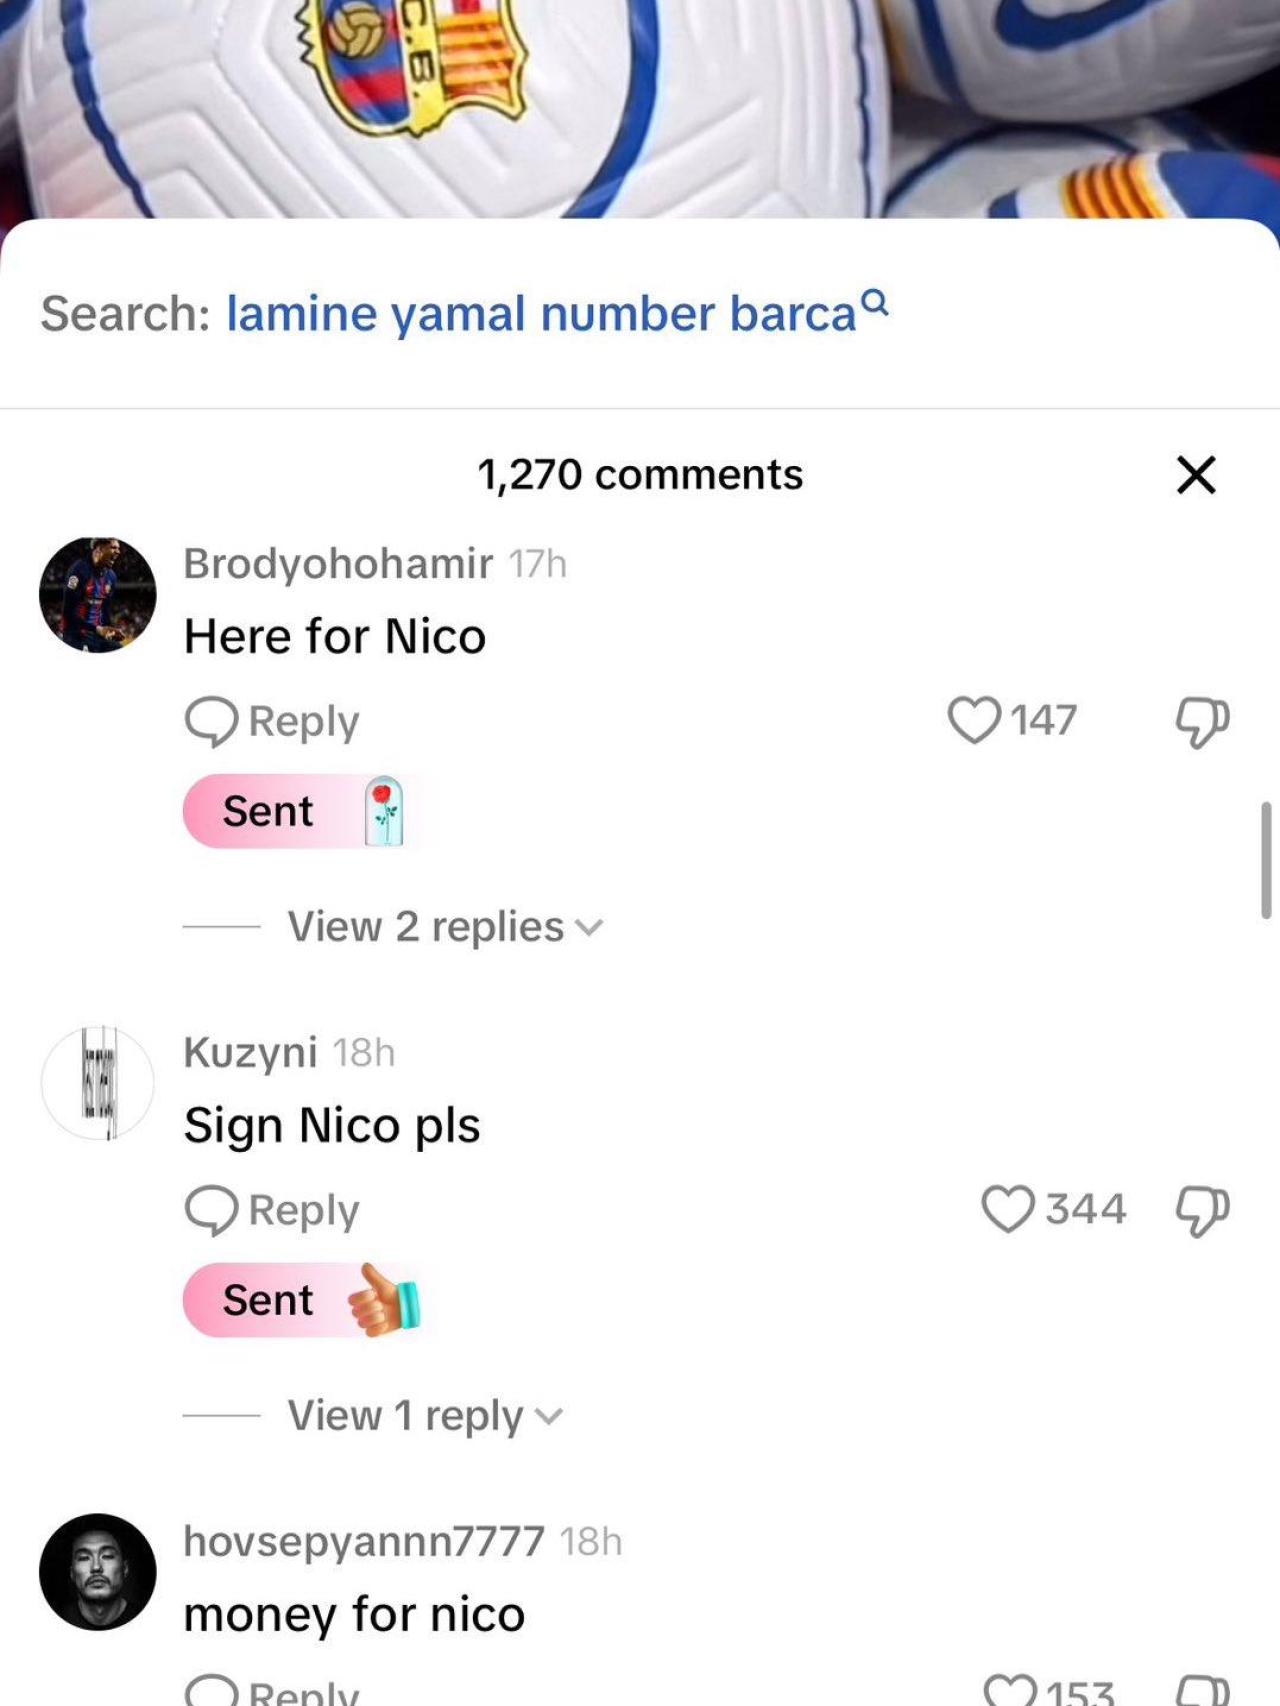Close the comments panel
Viewport: 1280px width, 1706px height.
pos(1196,475)
